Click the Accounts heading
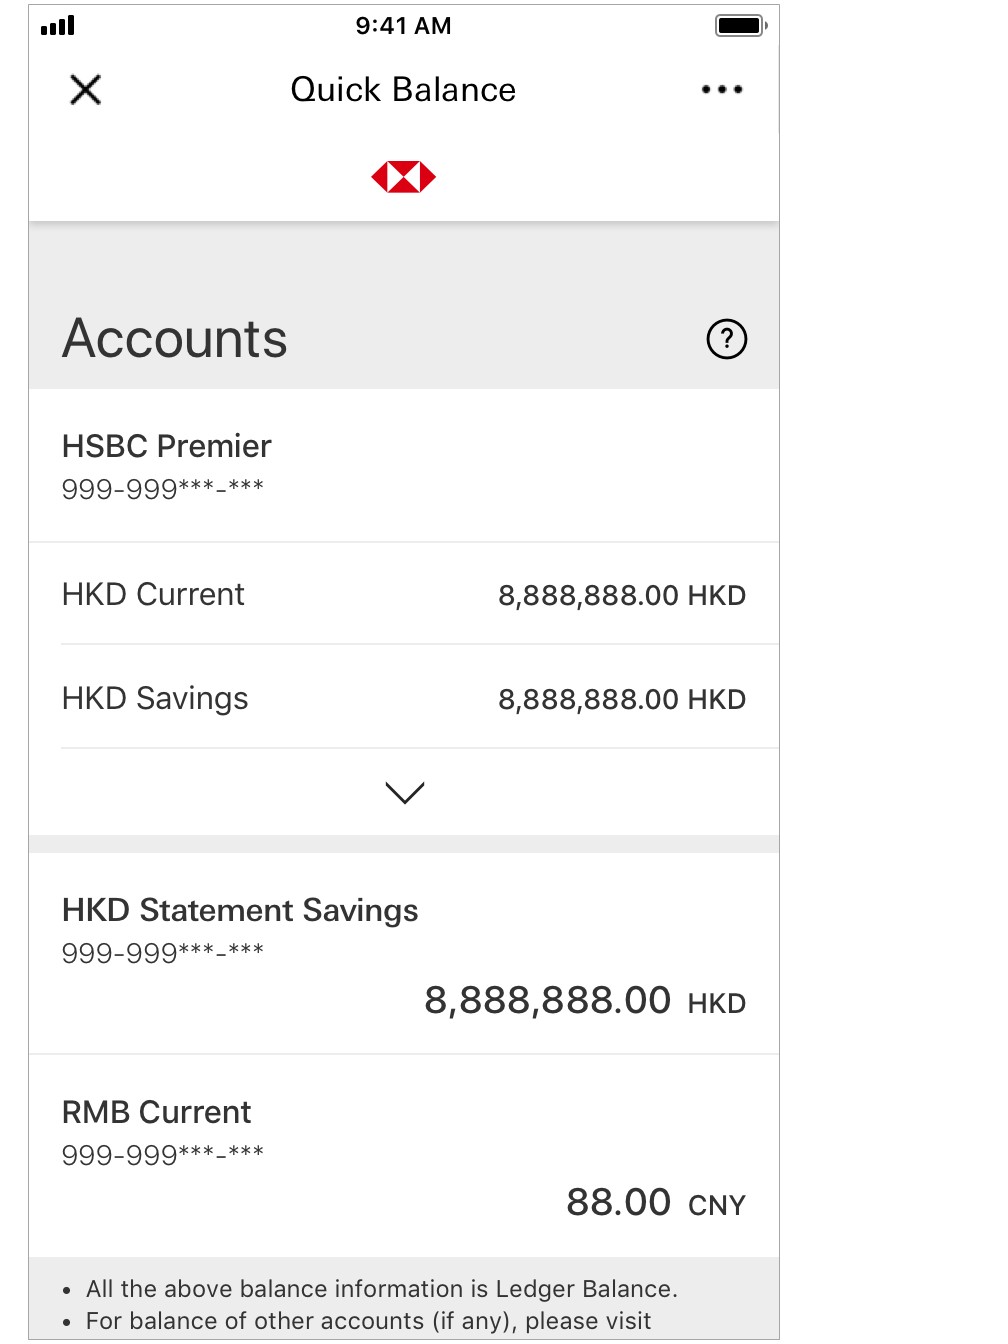 tap(175, 338)
